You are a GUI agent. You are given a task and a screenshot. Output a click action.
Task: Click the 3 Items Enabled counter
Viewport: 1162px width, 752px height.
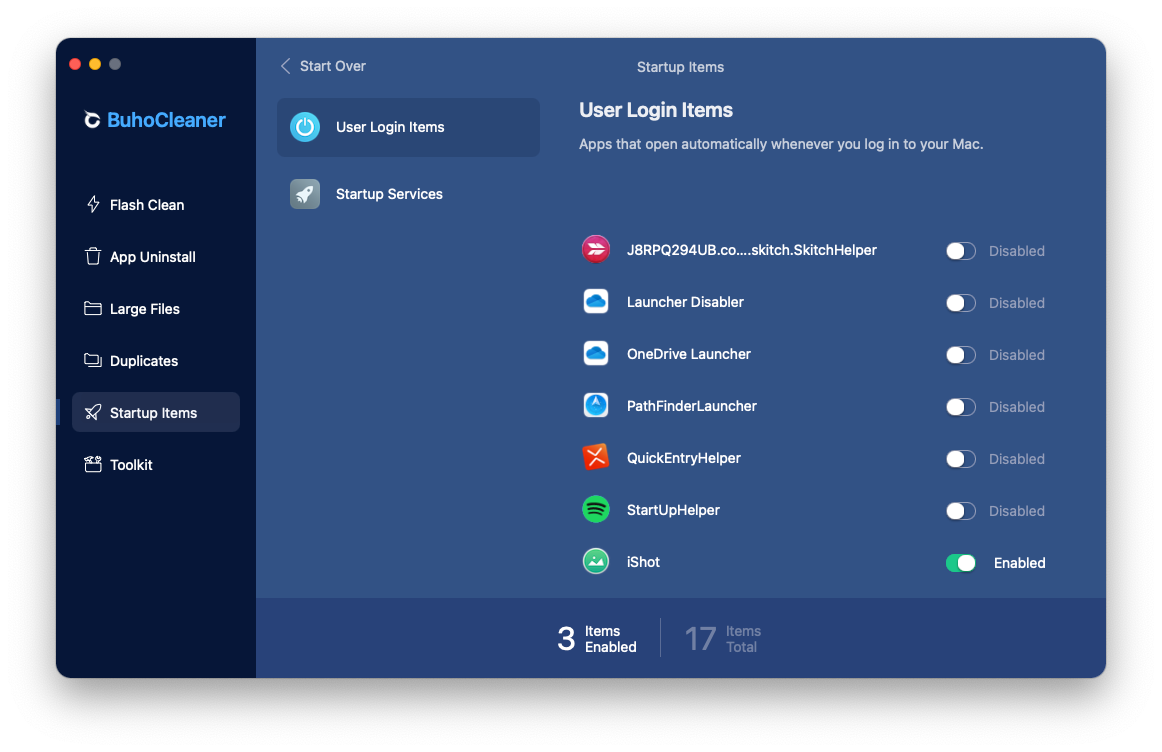coord(597,639)
